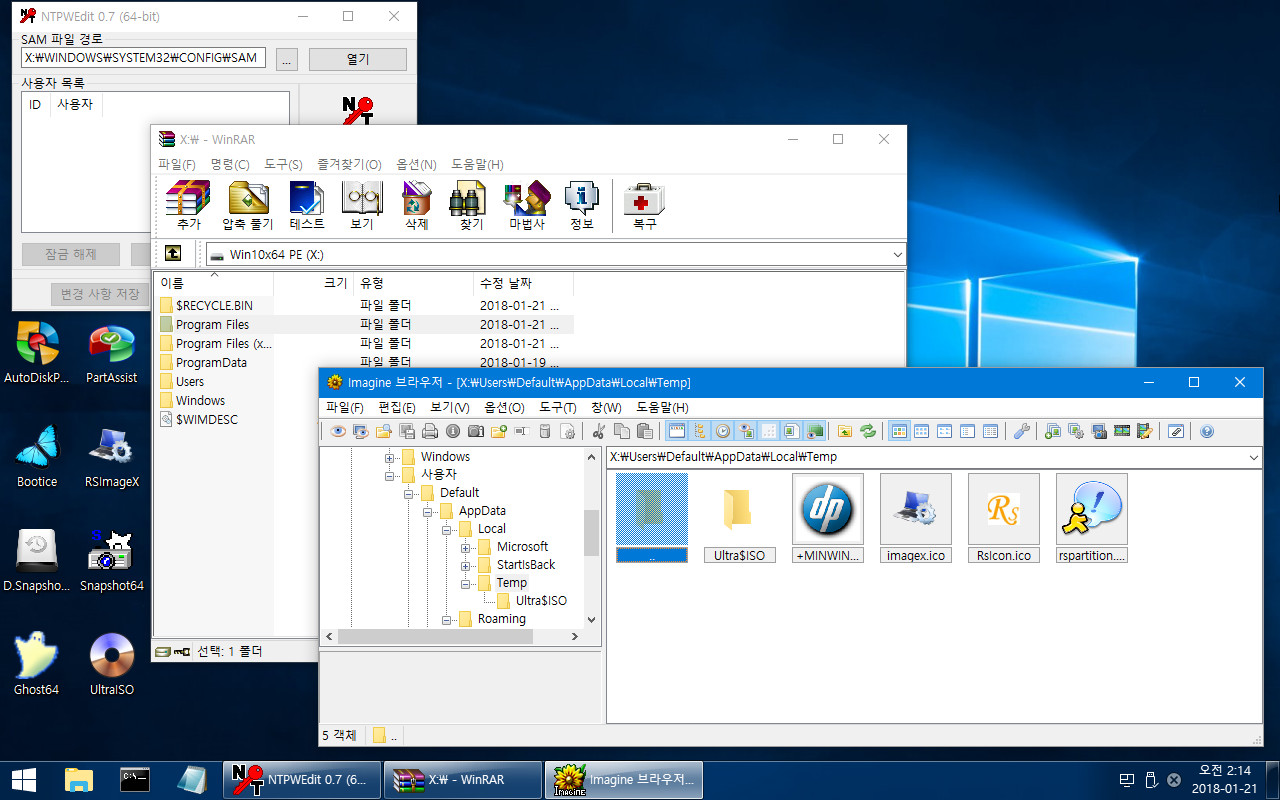Open the 편집(E) menu in Imagine

[397, 408]
